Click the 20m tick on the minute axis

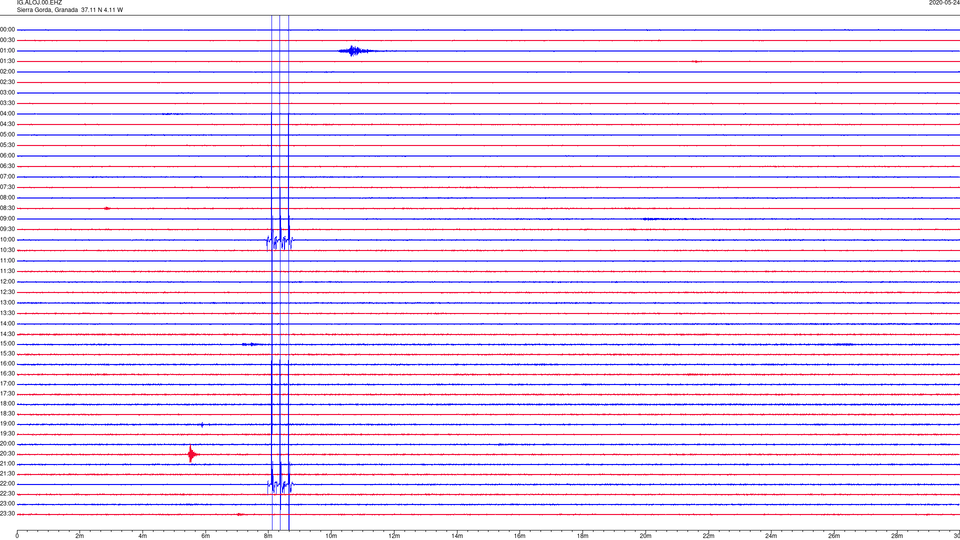click(645, 536)
